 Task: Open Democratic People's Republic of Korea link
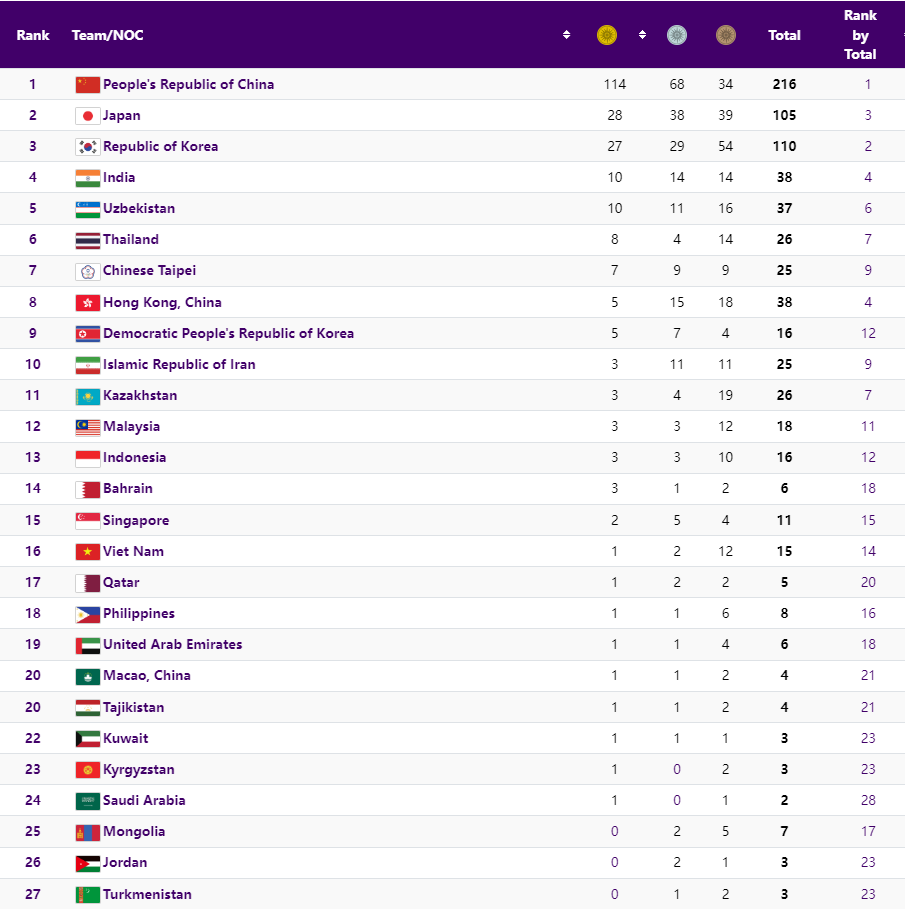coord(228,333)
